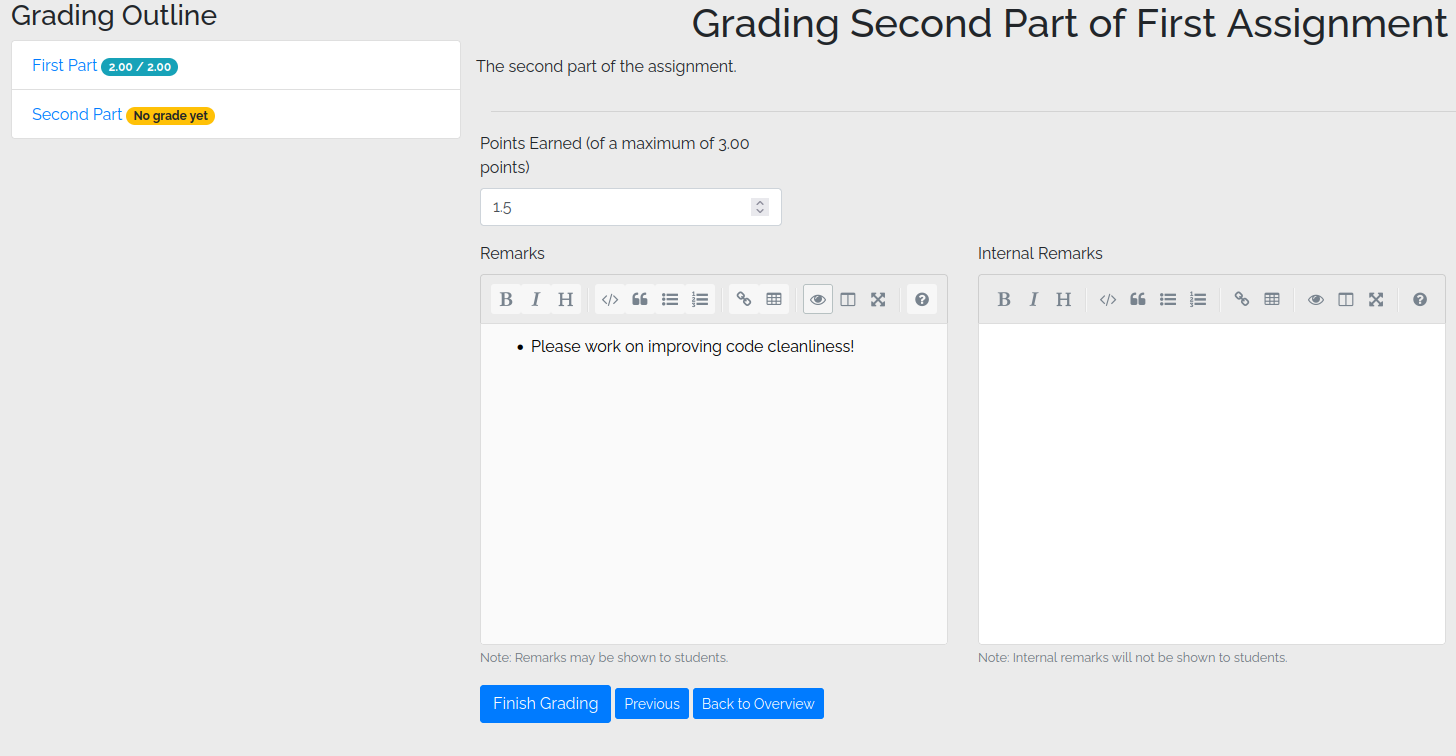Screen dimensions: 1456x756
Task: Toggle preview eye in Internal Remarks editor
Action: click(1316, 299)
